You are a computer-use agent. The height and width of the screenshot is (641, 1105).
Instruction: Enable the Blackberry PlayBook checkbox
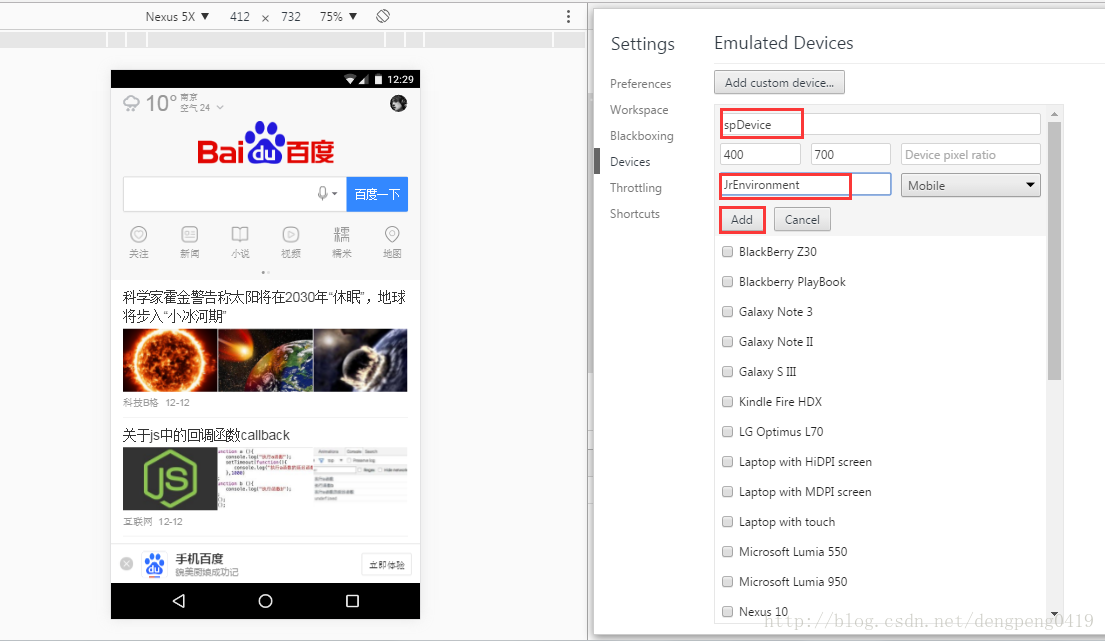(x=727, y=282)
